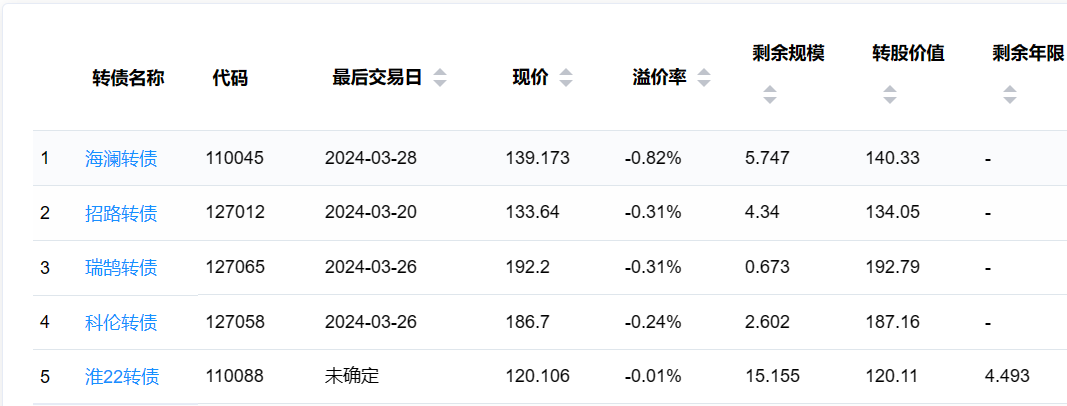Click the 代码 column header
This screenshot has width=1067, height=406.
click(230, 78)
